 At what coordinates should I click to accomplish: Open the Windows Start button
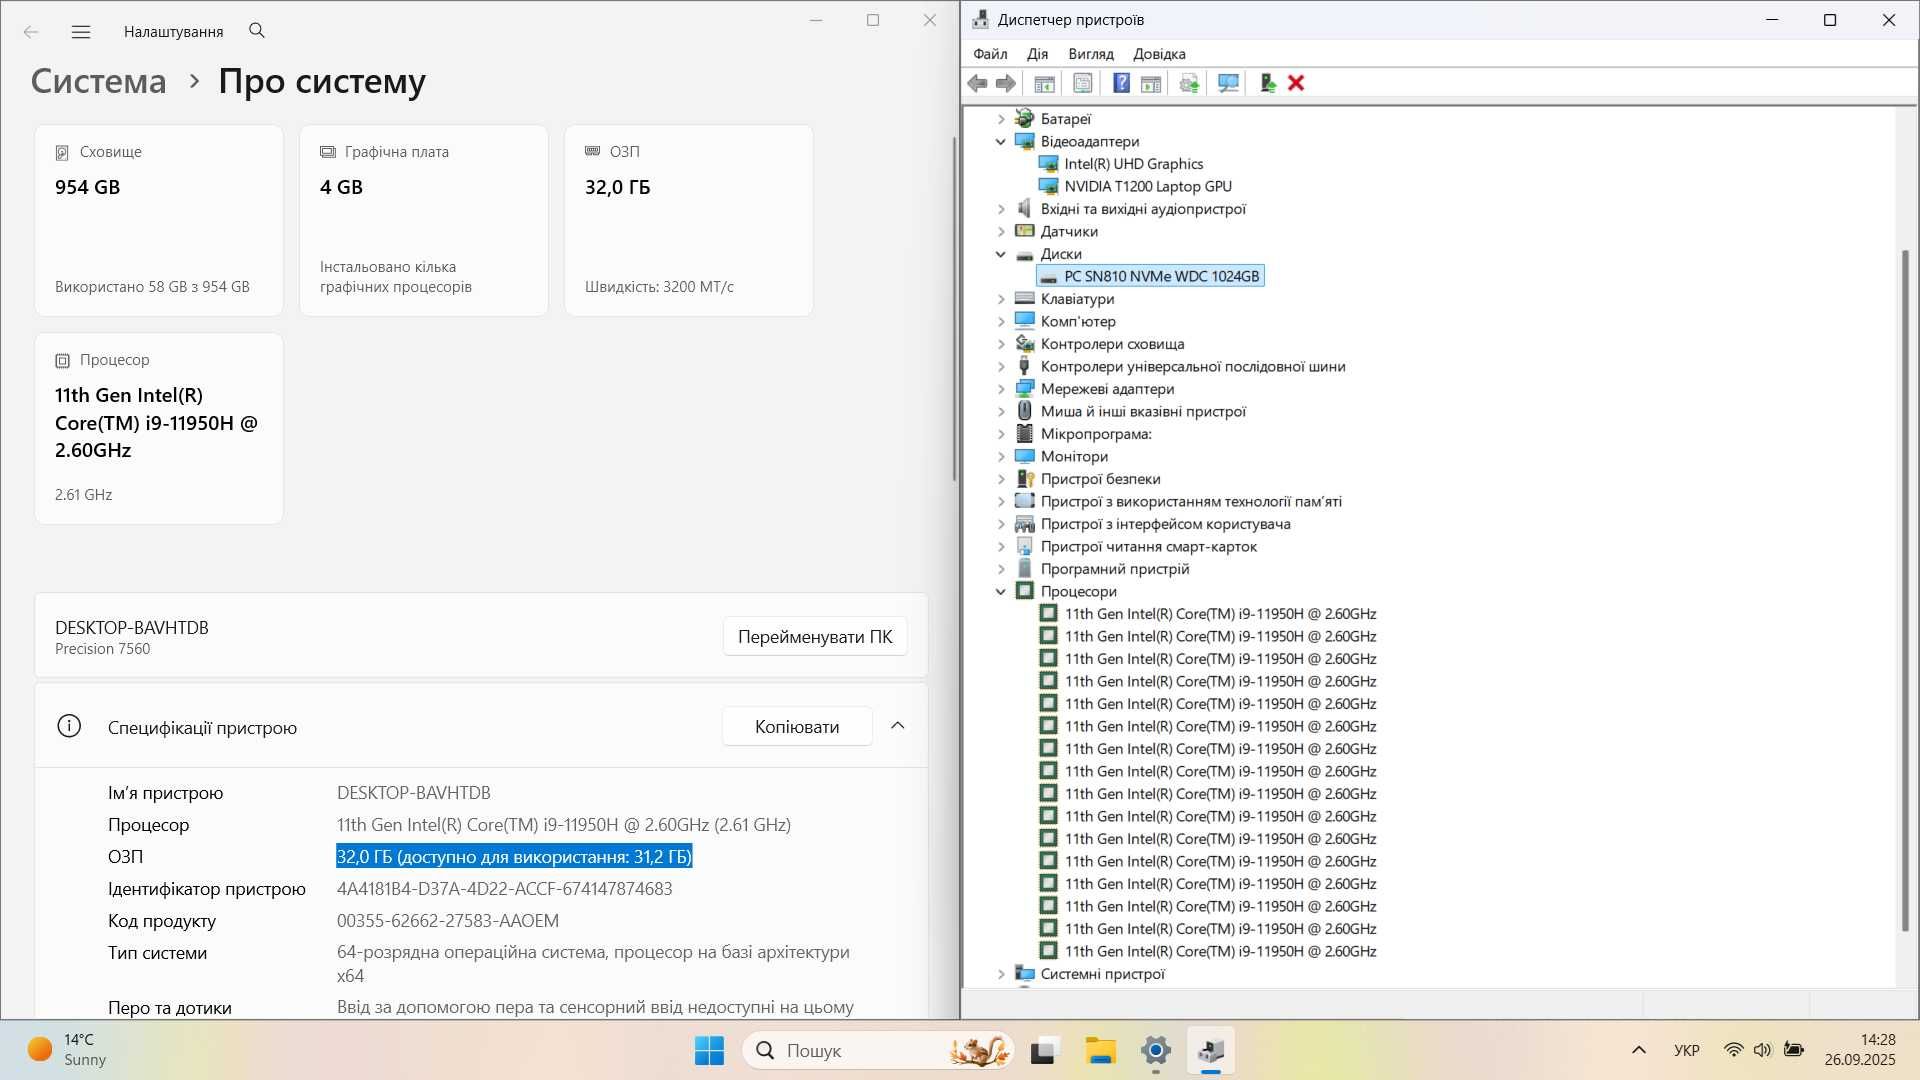click(x=709, y=1050)
